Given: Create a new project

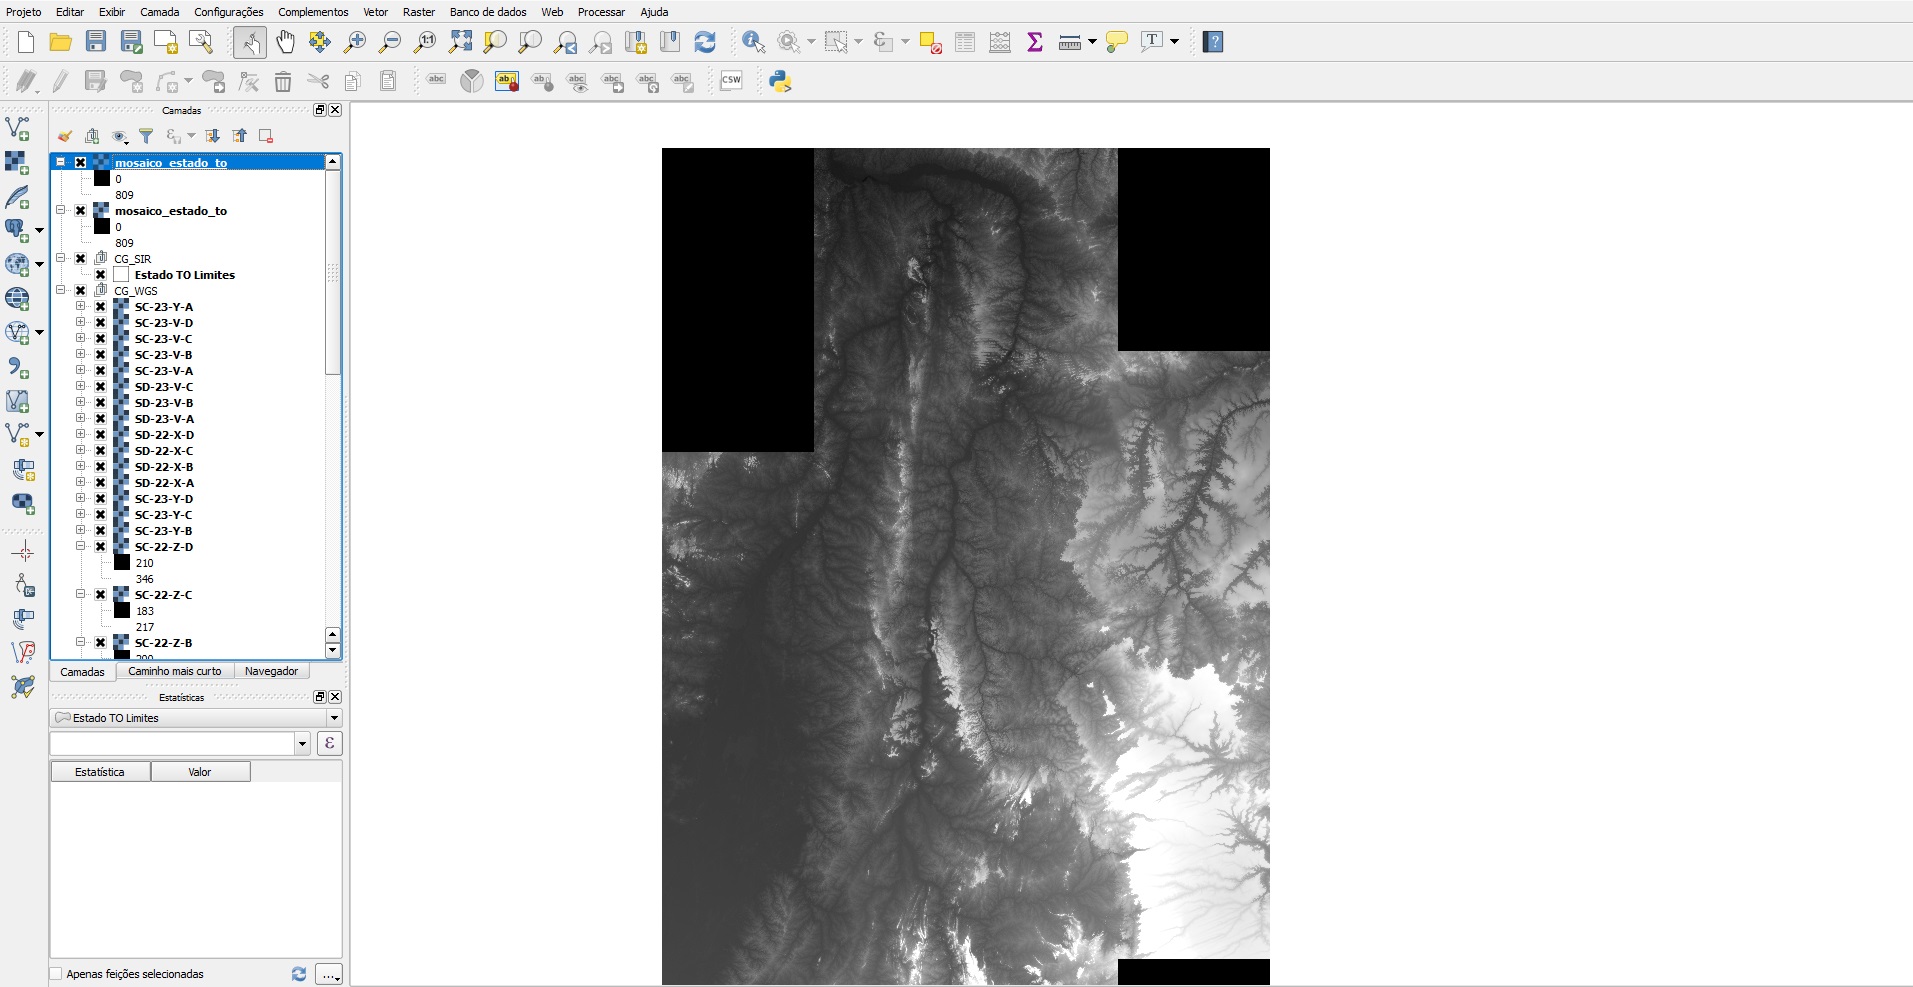Looking at the screenshot, I should click(26, 42).
